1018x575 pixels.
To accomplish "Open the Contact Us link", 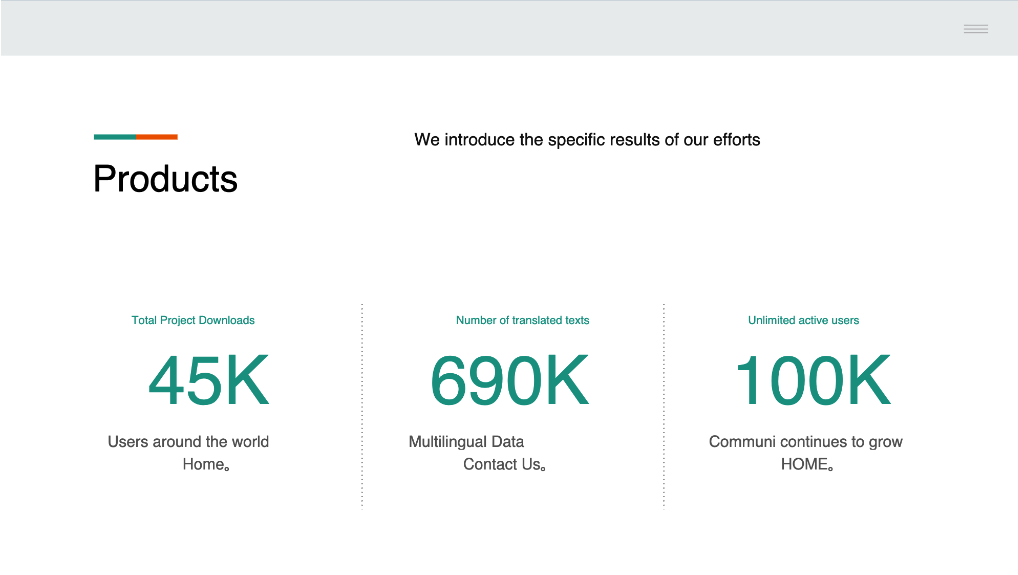I will [x=502, y=464].
